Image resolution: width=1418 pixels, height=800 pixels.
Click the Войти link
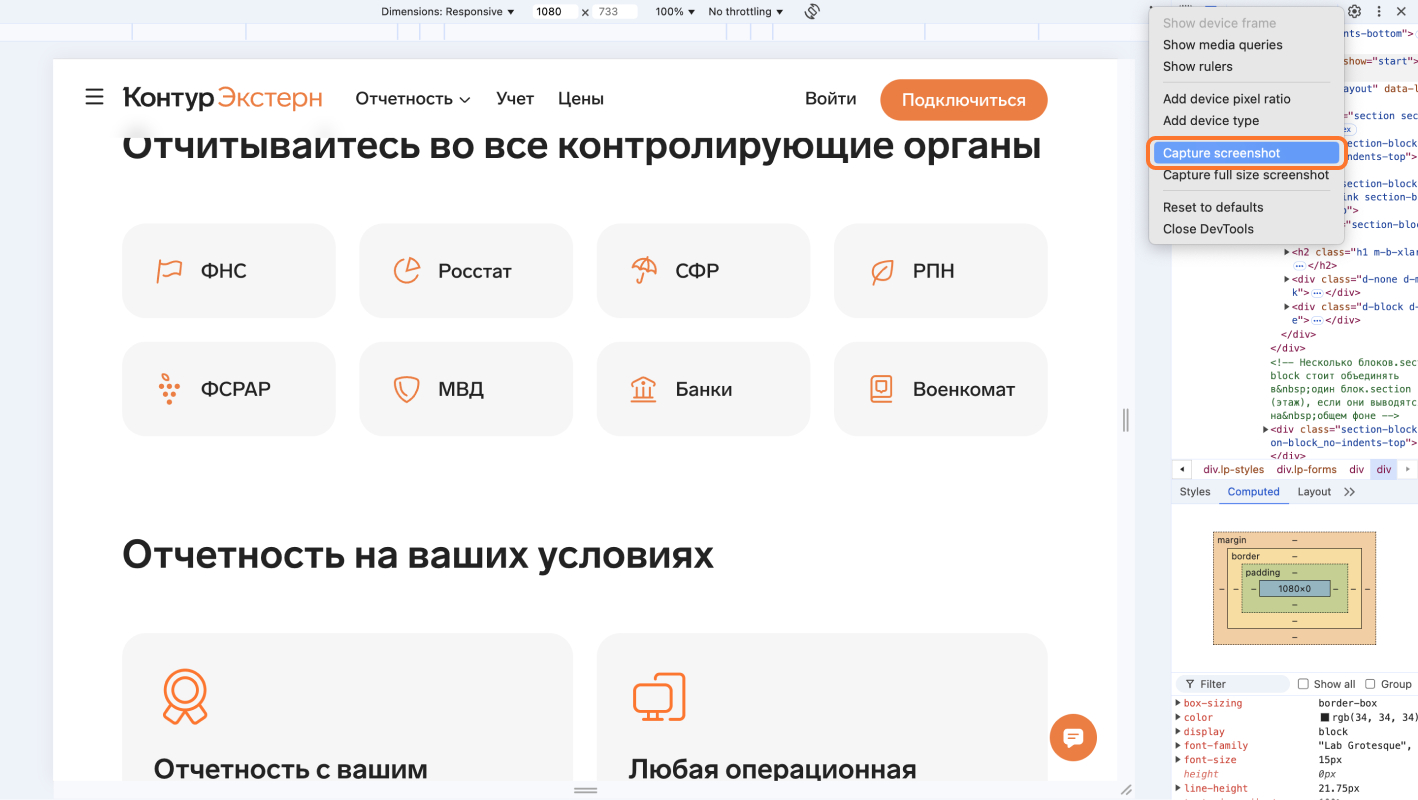831,99
